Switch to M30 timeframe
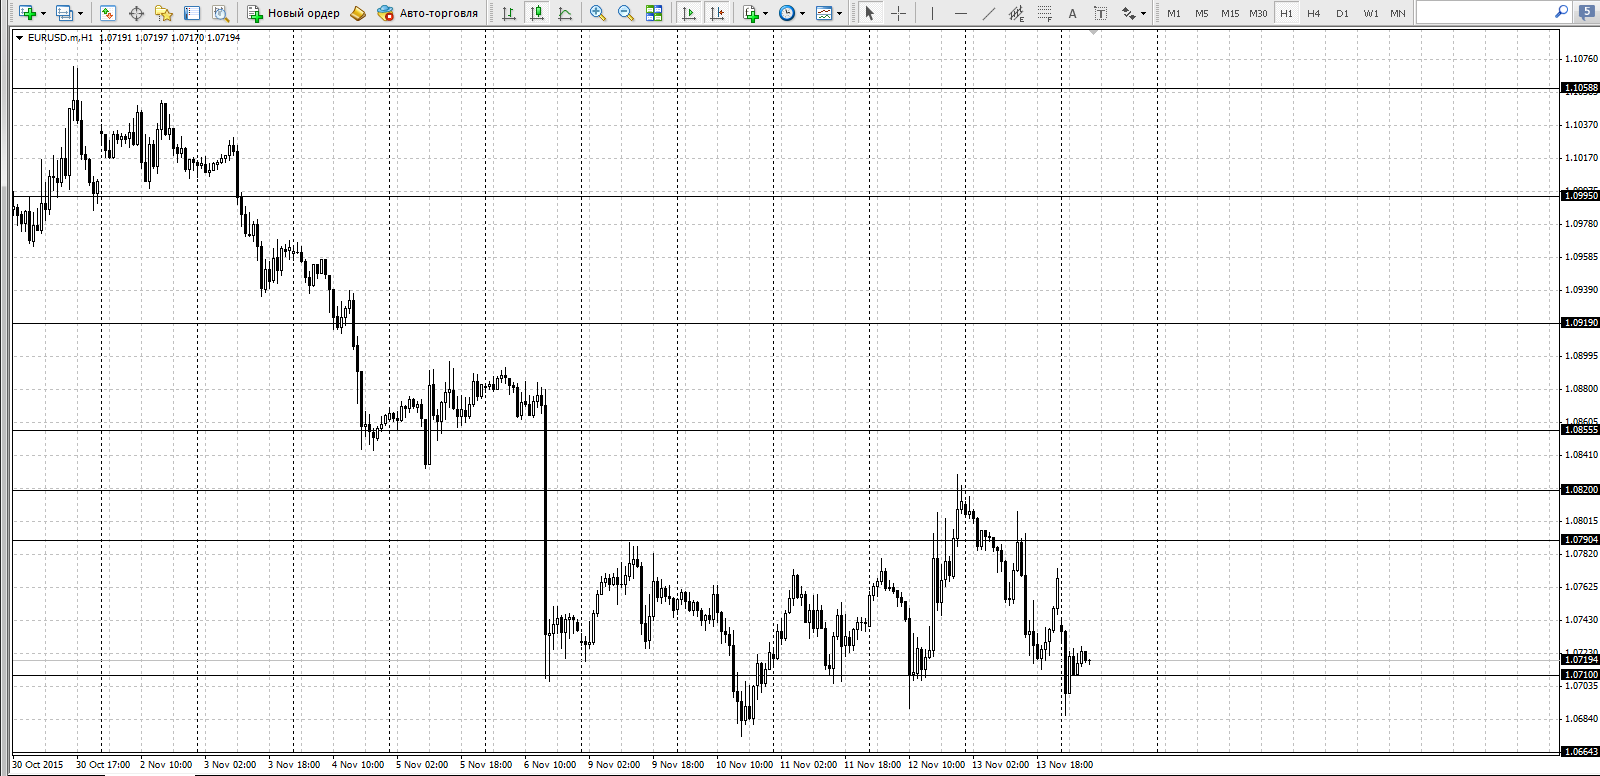 click(1258, 13)
